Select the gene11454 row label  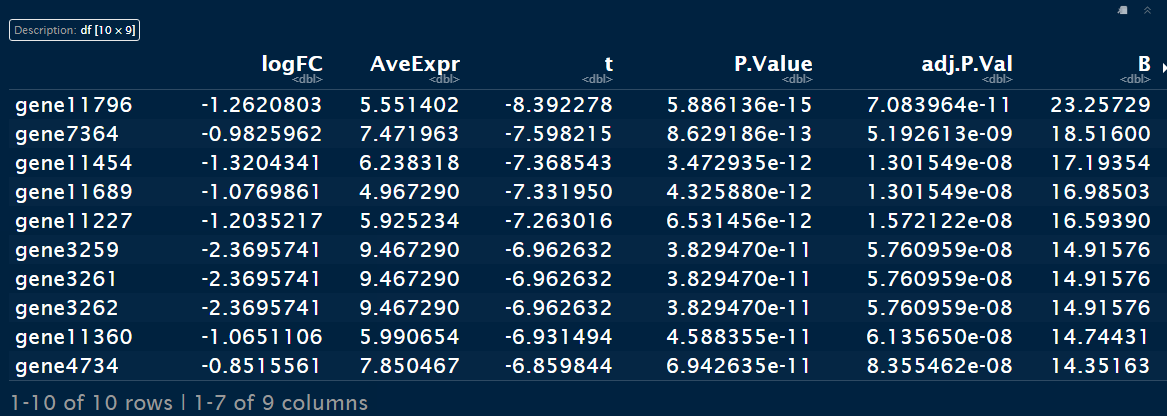(71, 162)
